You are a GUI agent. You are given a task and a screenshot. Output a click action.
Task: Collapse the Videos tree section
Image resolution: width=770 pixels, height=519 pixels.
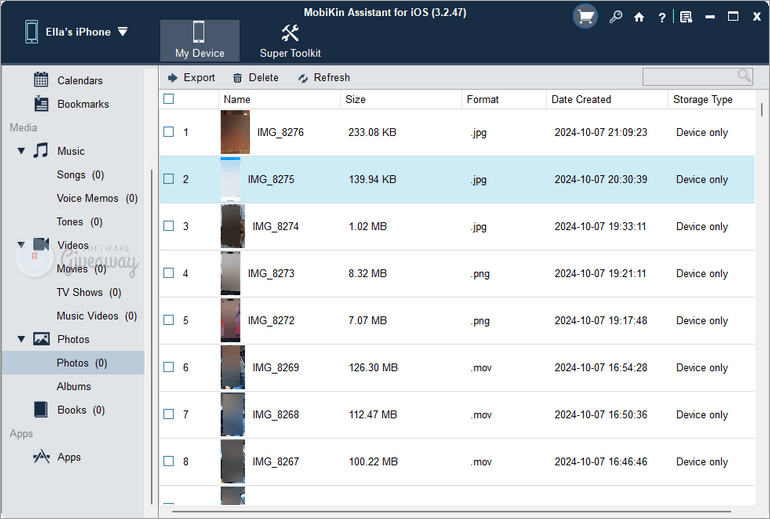click(x=21, y=245)
